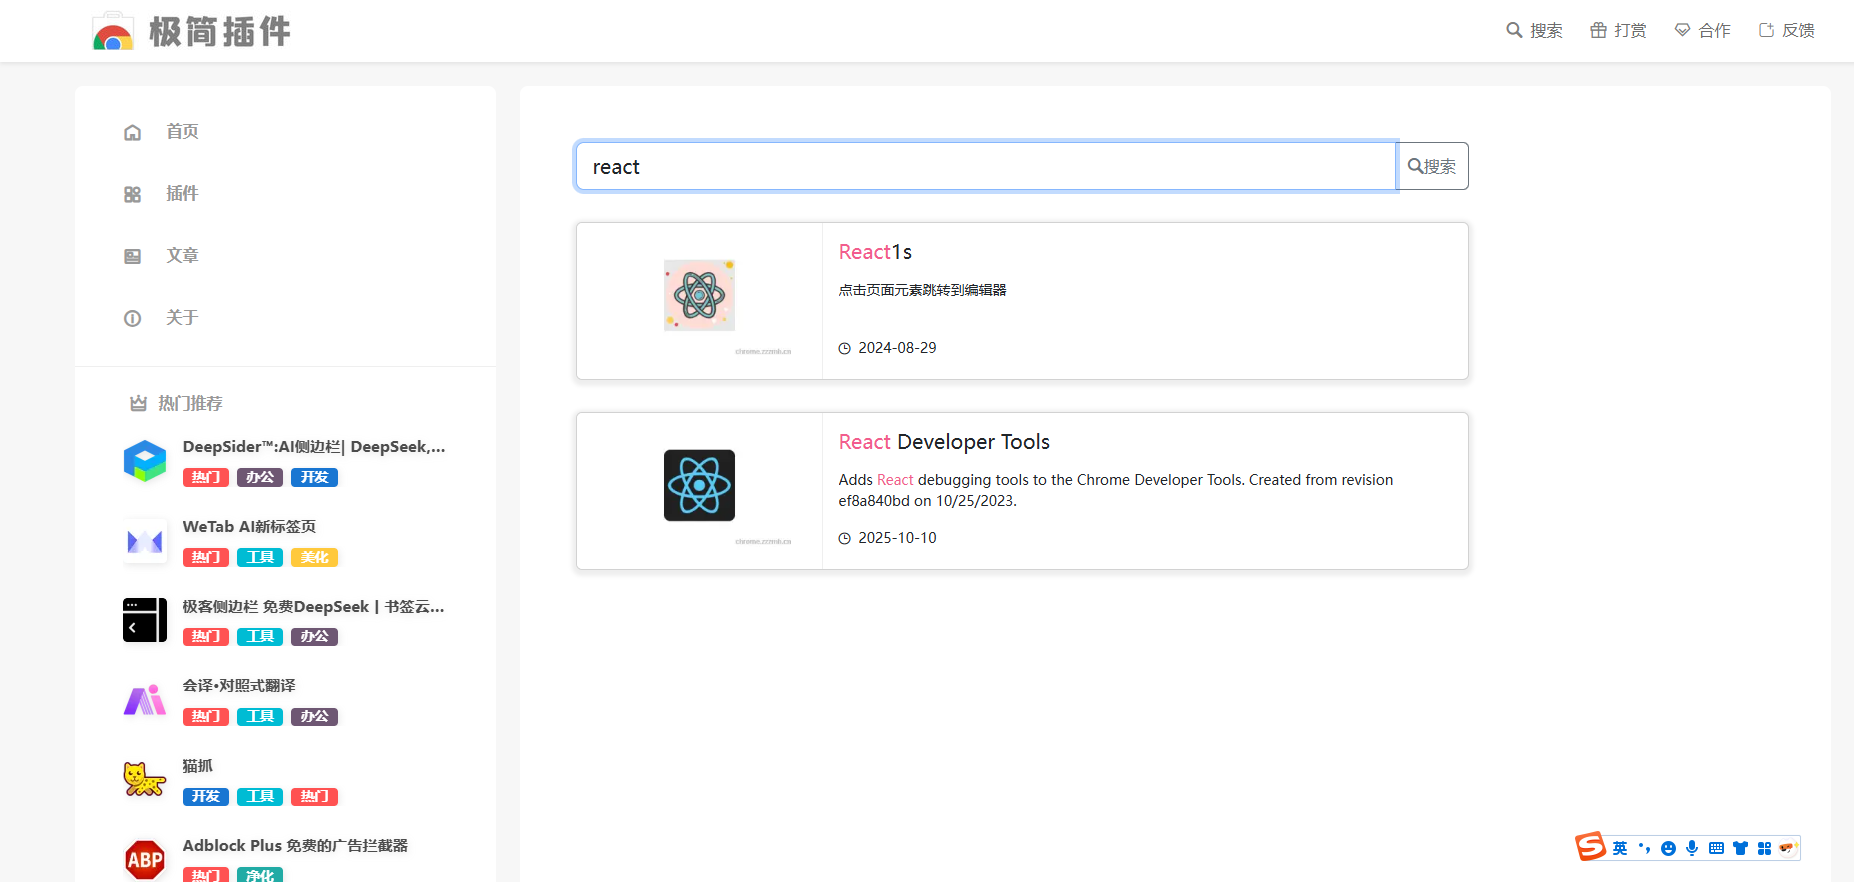Image resolution: width=1854 pixels, height=882 pixels.
Task: Open the 极客侧边栏 免费DeepSeek title
Action: 313,607
